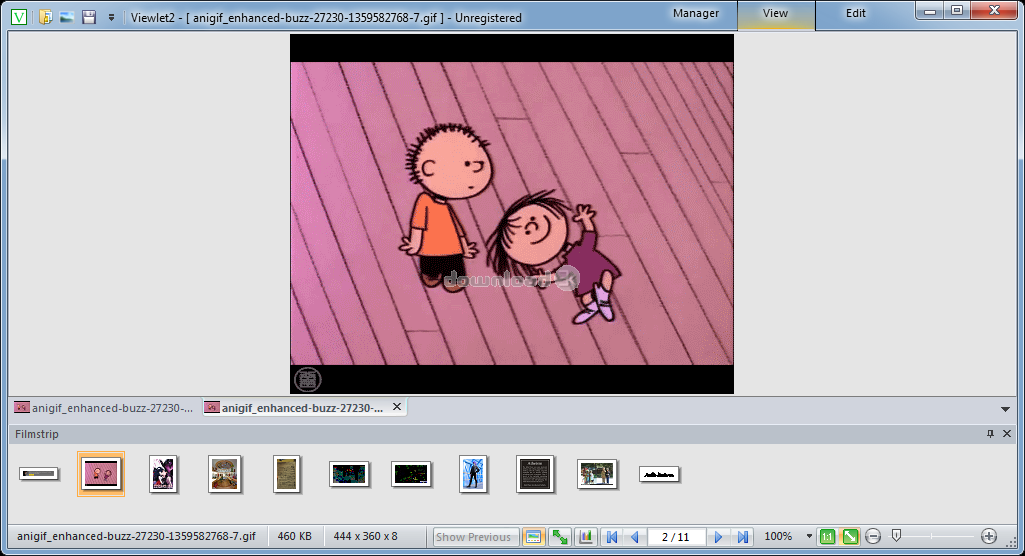Save image with the floppy disk icon
Image resolution: width=1025 pixels, height=556 pixels.
coord(89,17)
